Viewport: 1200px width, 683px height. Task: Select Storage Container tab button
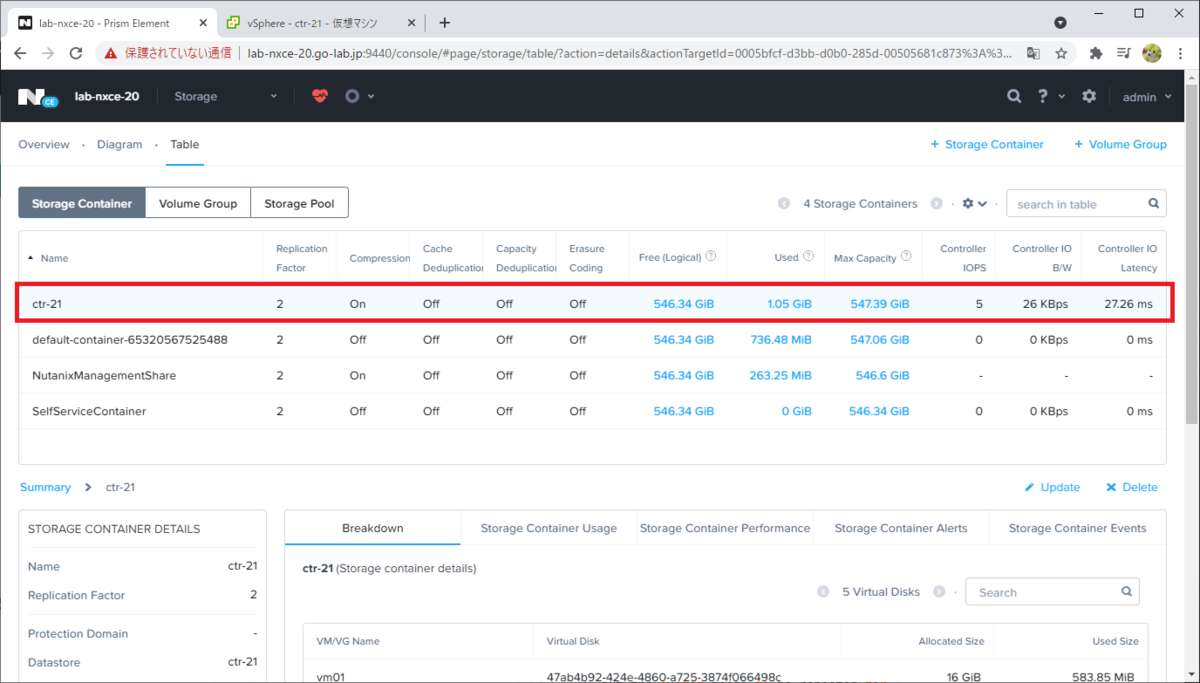82,203
